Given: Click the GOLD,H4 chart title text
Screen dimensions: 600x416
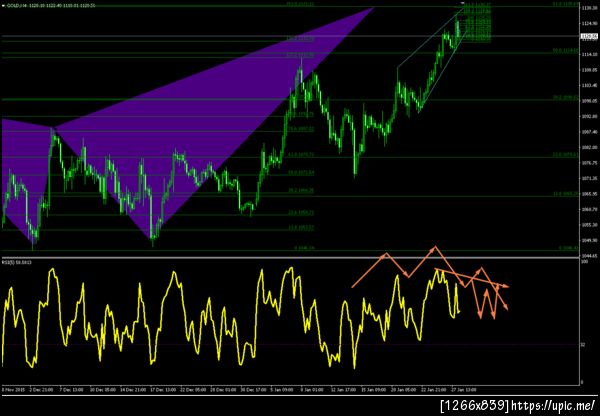Looking at the screenshot, I should 51,6.
